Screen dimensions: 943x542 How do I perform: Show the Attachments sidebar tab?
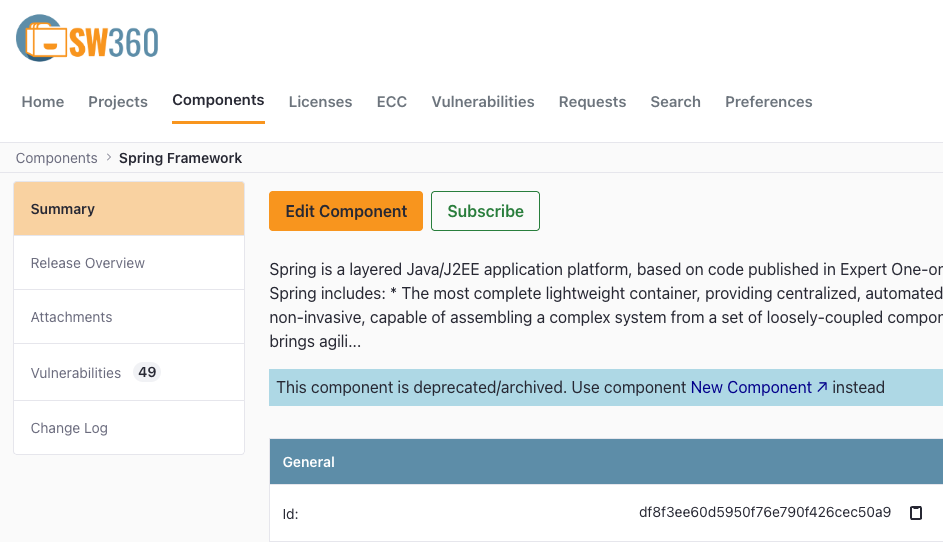[129, 317]
